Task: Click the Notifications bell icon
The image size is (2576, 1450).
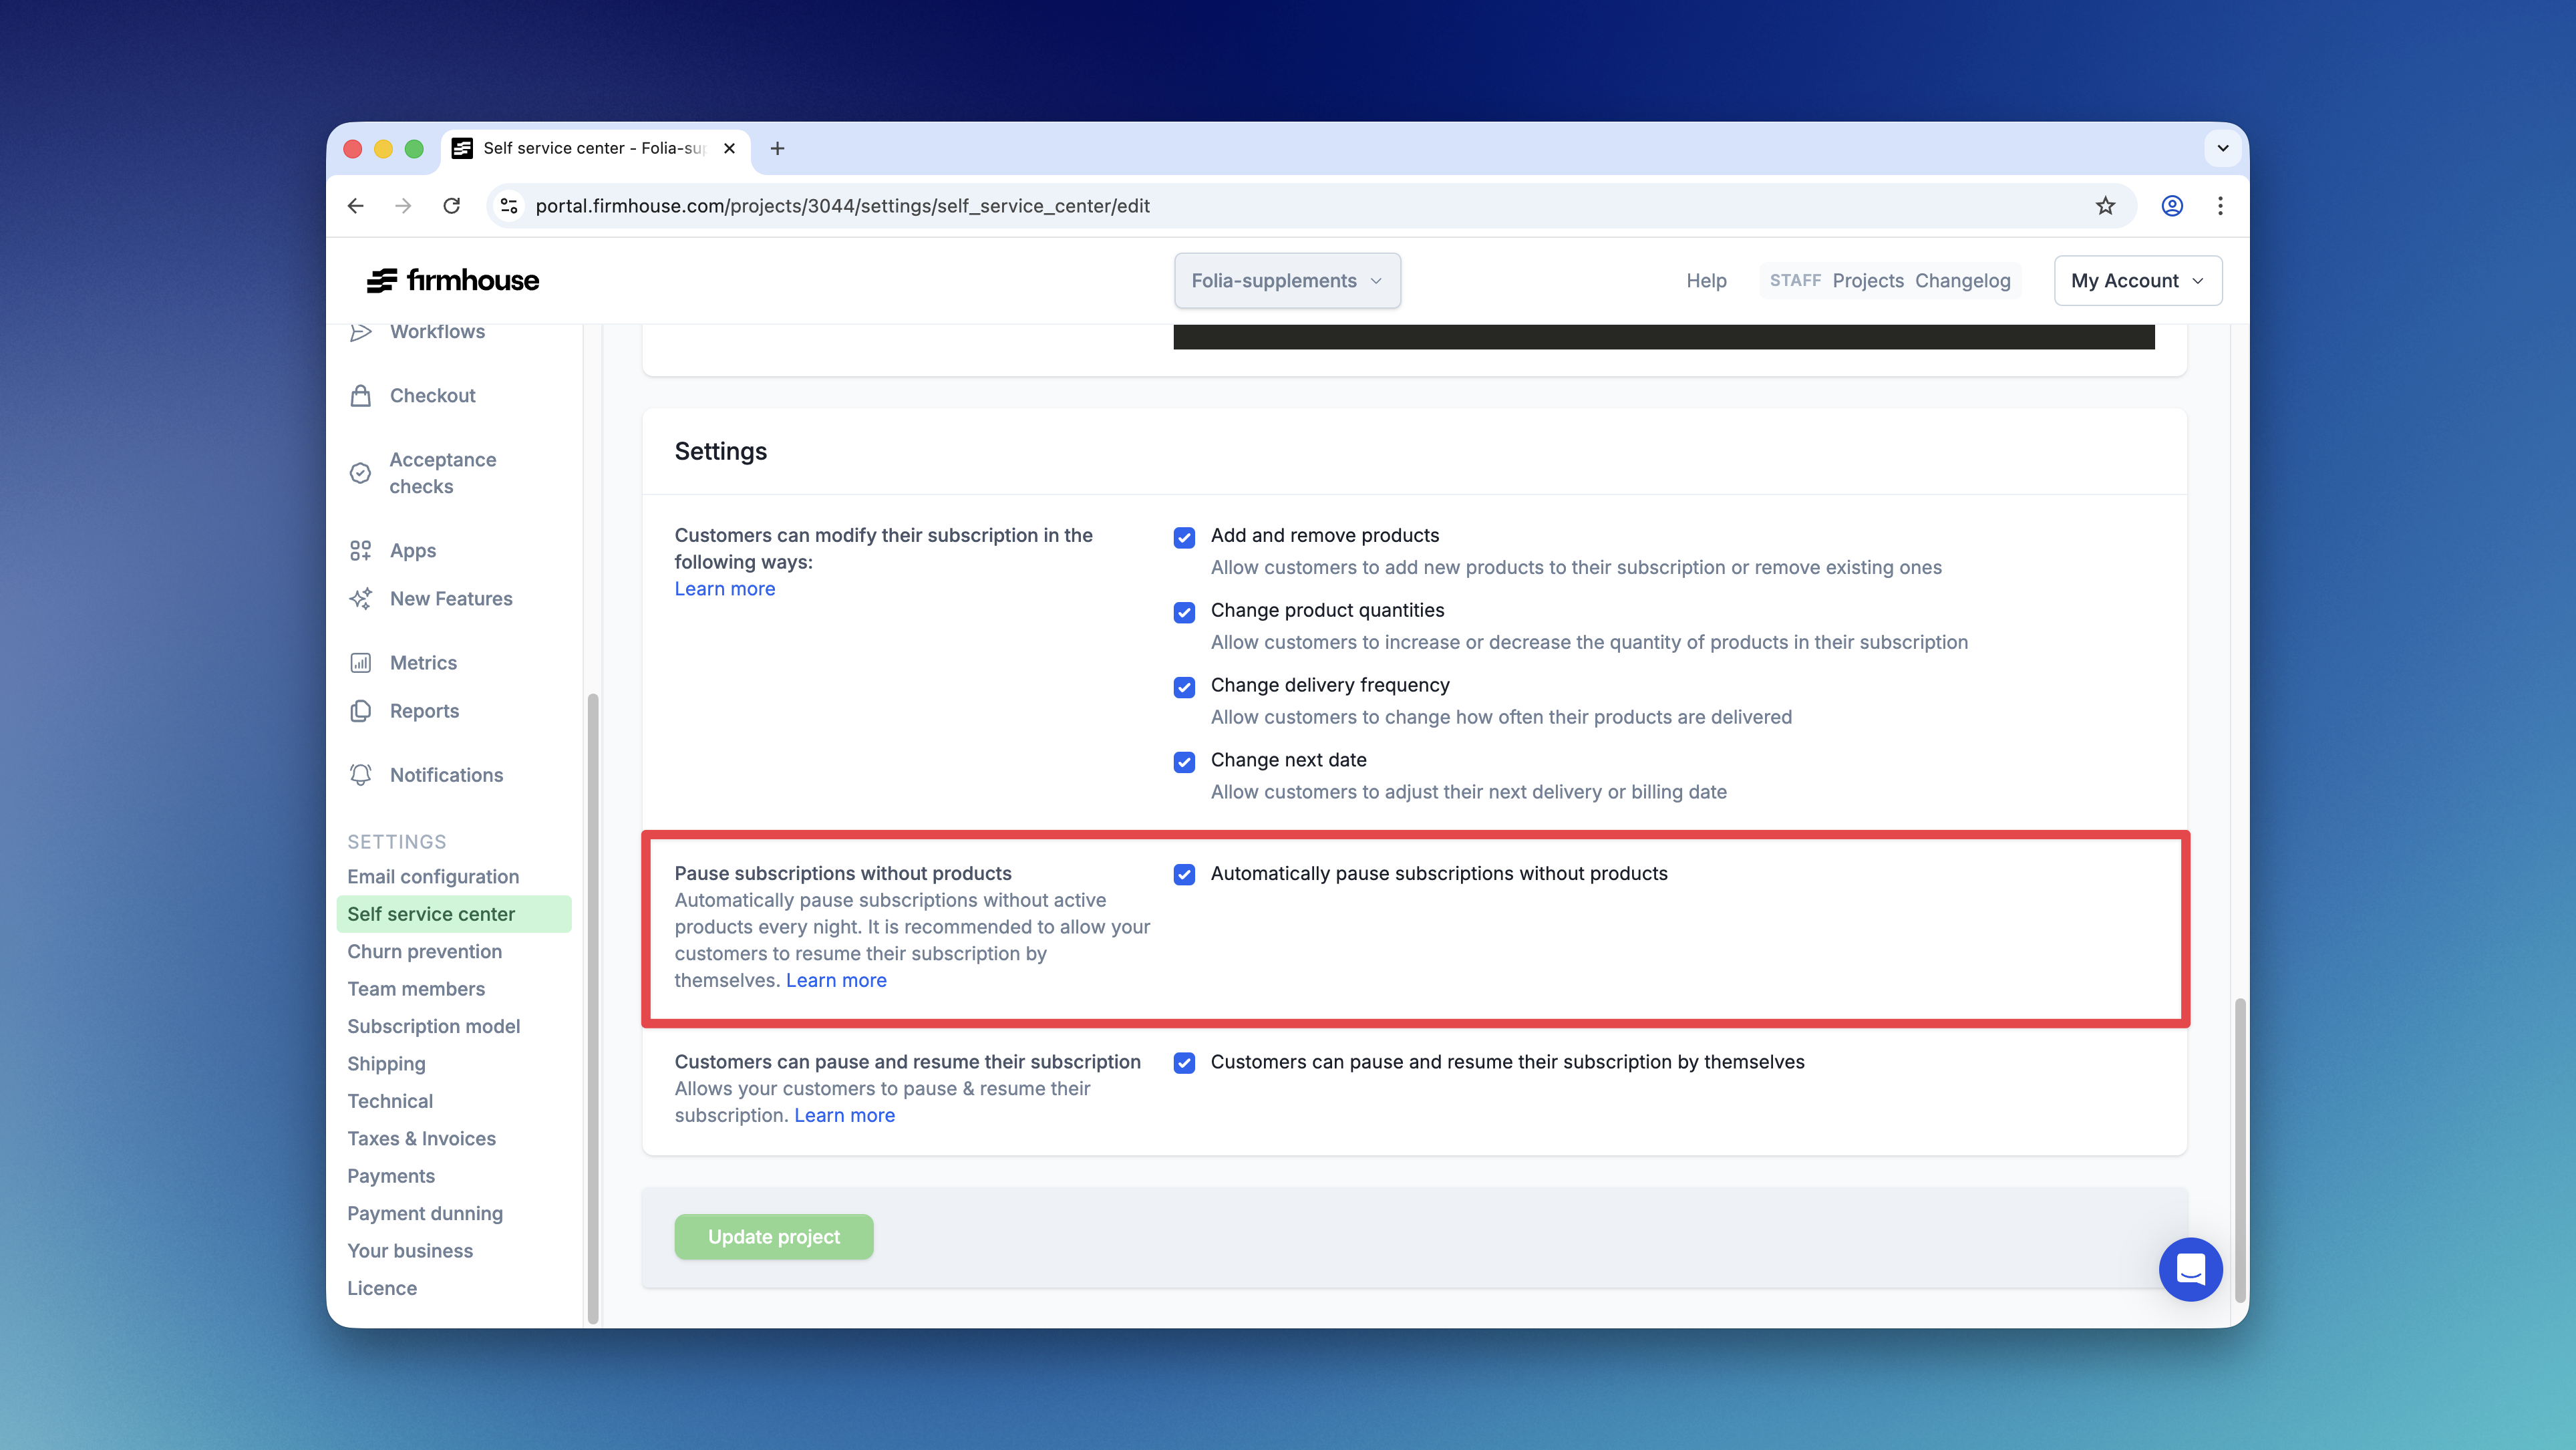Action: 361,775
